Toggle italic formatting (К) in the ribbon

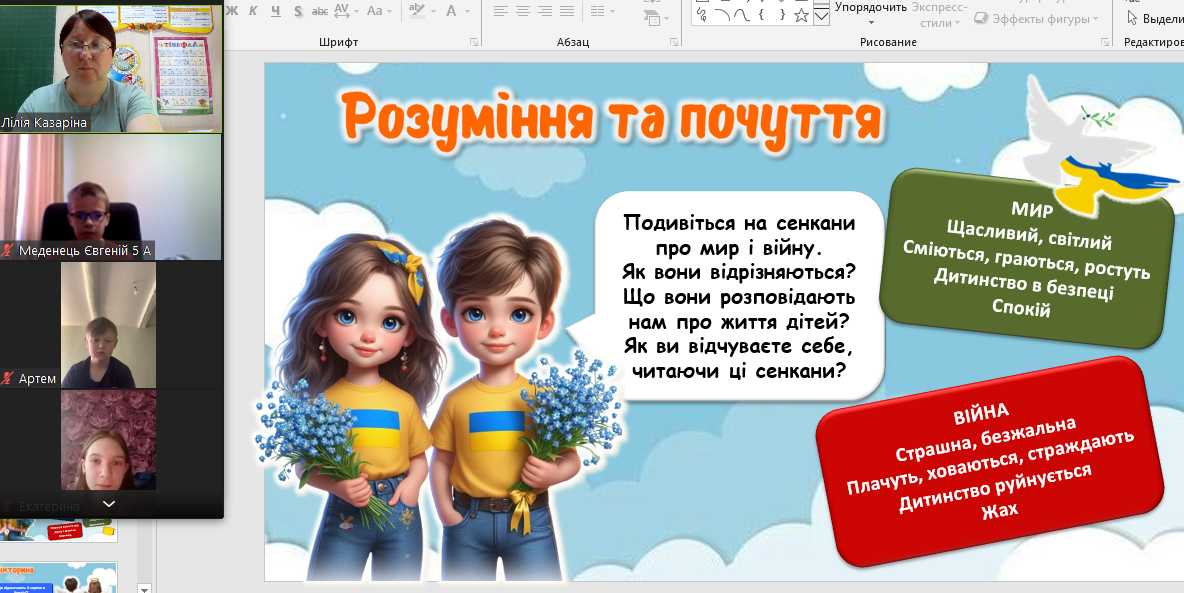[251, 11]
